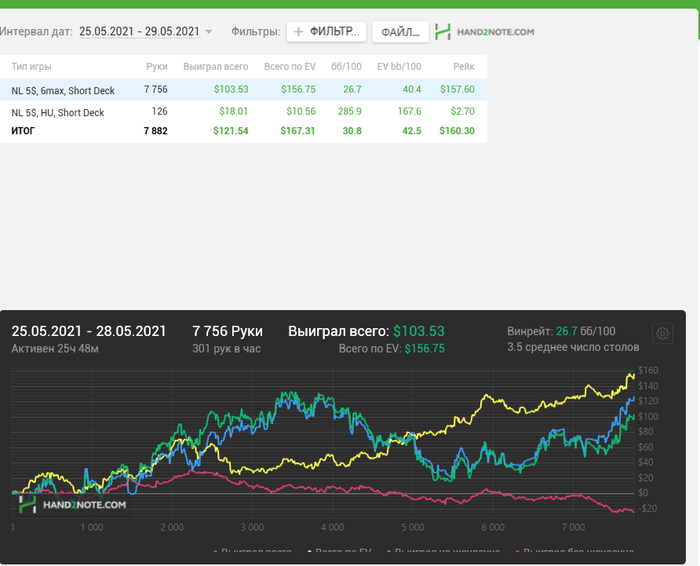Select the 'NL 5$, HU, Short Deck' row
Viewport: 700px width, 566px height.
click(x=58, y=112)
